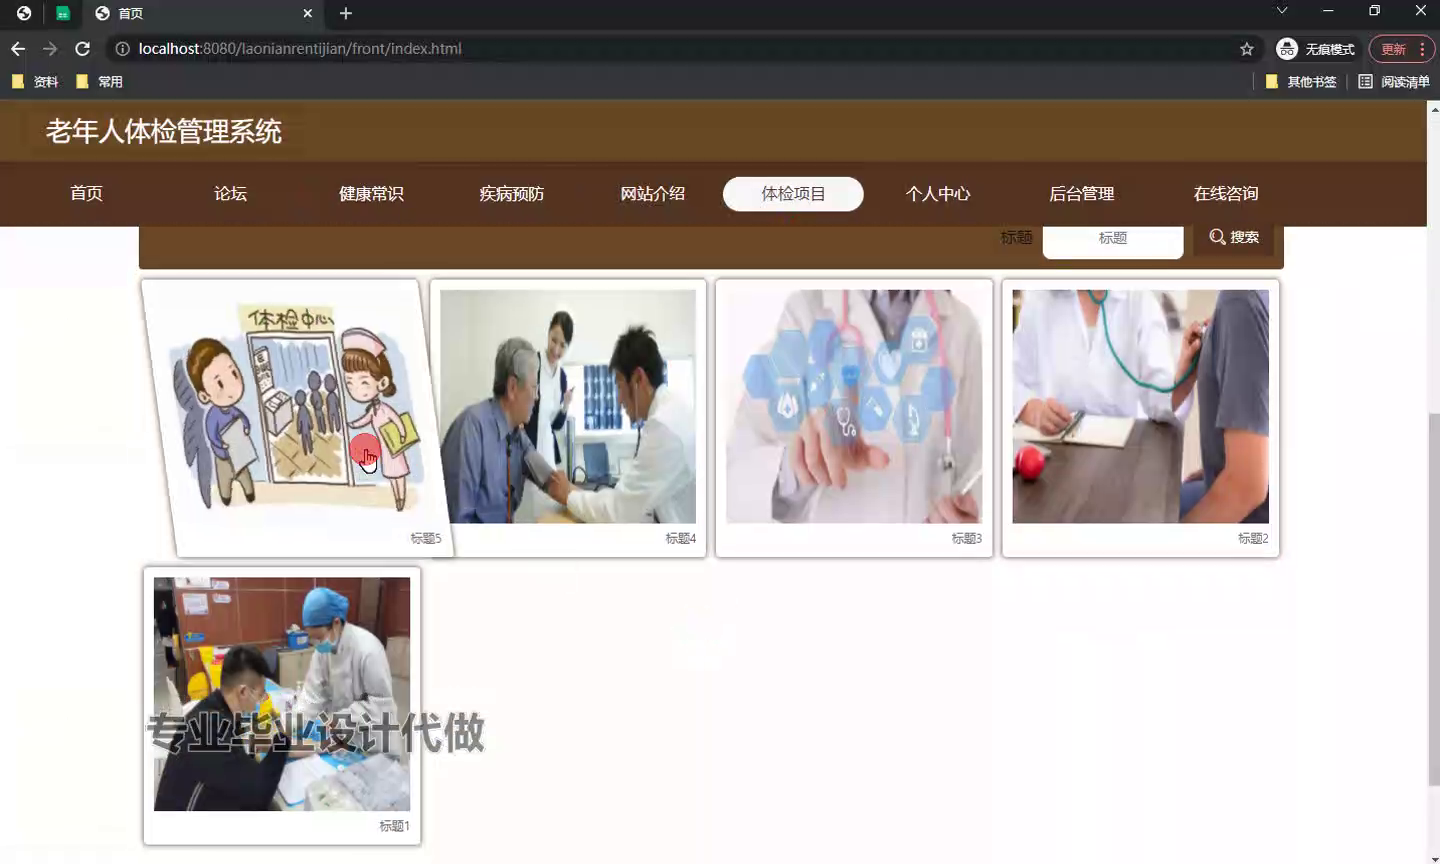Click the 标题3 caption text
The image size is (1440, 864).
pos(966,539)
